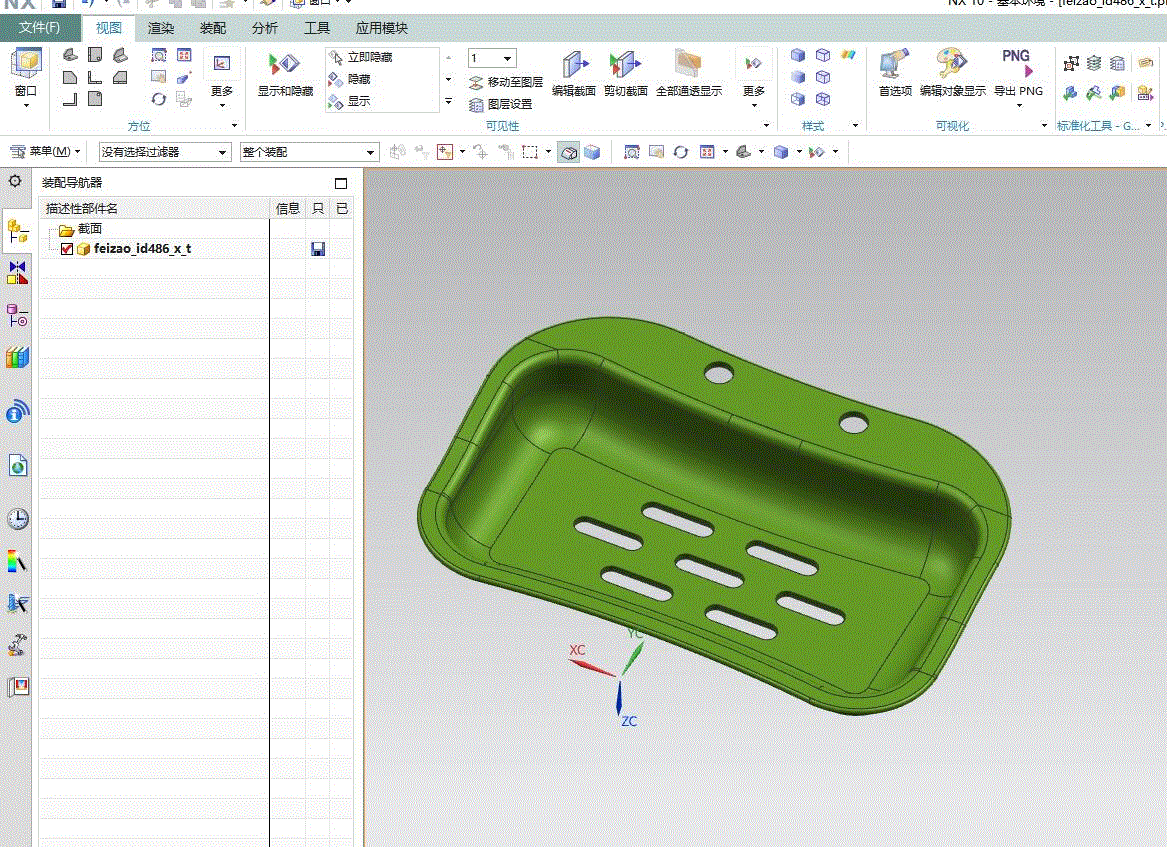Switch to the 应用模块 ribbon tab
The height and width of the screenshot is (847, 1167).
pyautogui.click(x=382, y=28)
